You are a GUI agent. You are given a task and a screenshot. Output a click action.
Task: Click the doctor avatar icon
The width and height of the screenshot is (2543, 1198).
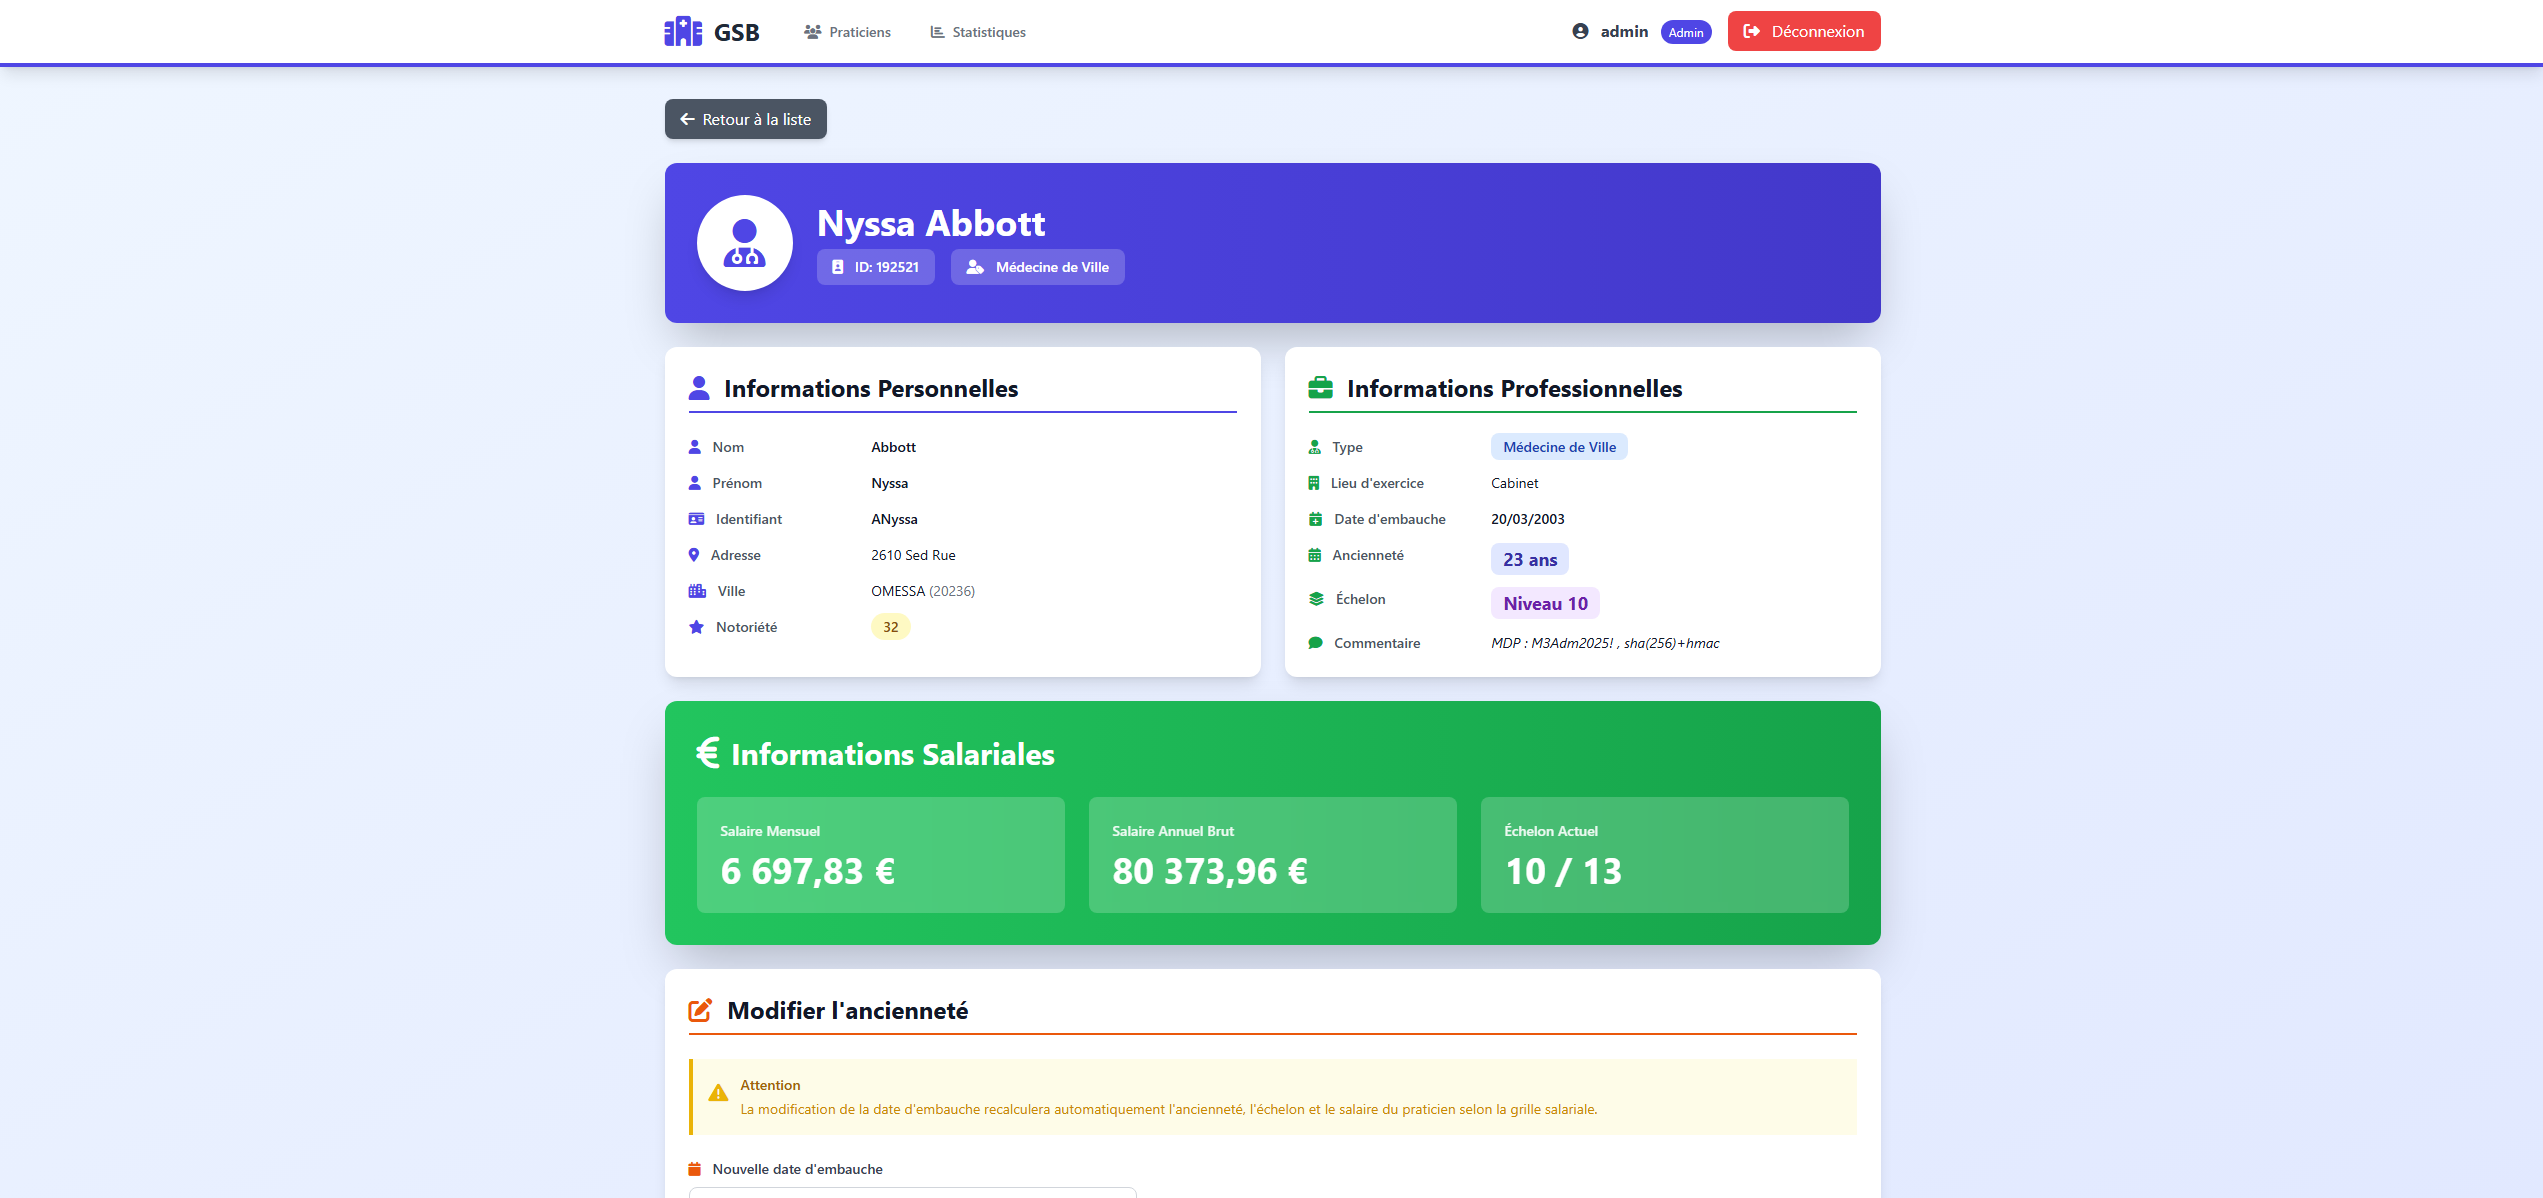coord(744,243)
